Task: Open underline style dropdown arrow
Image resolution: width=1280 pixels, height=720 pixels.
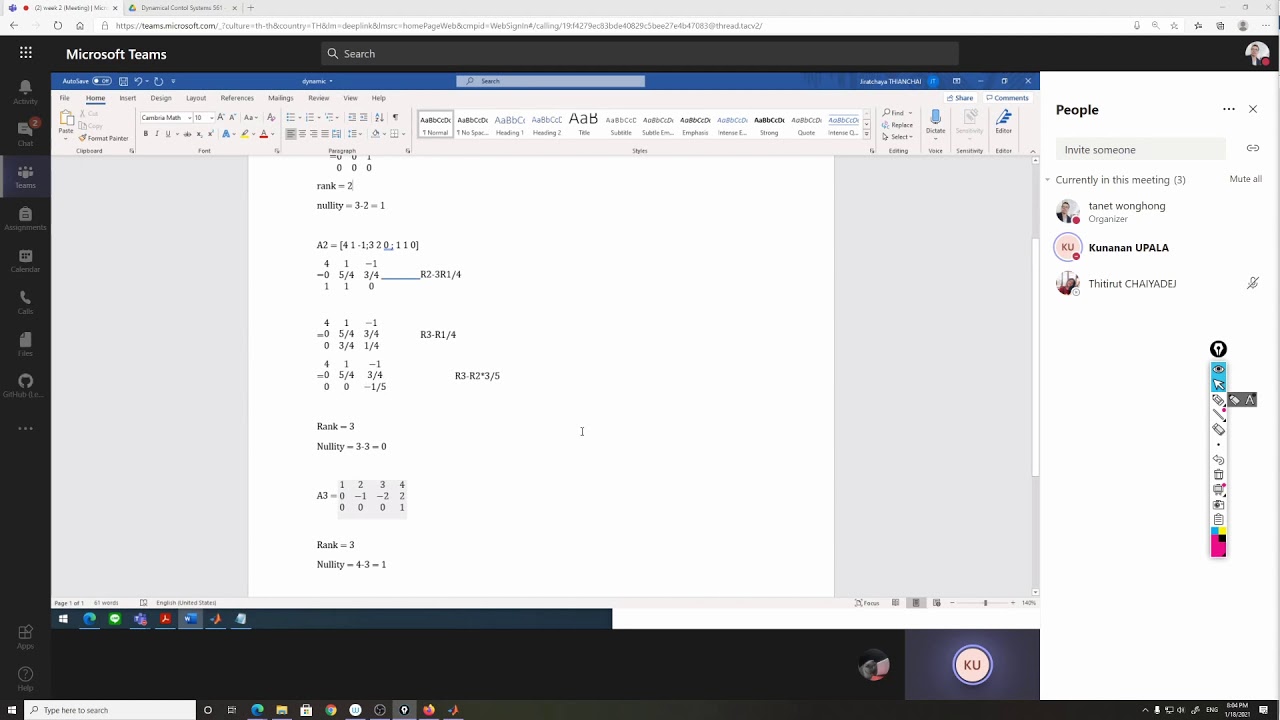Action: click(177, 134)
